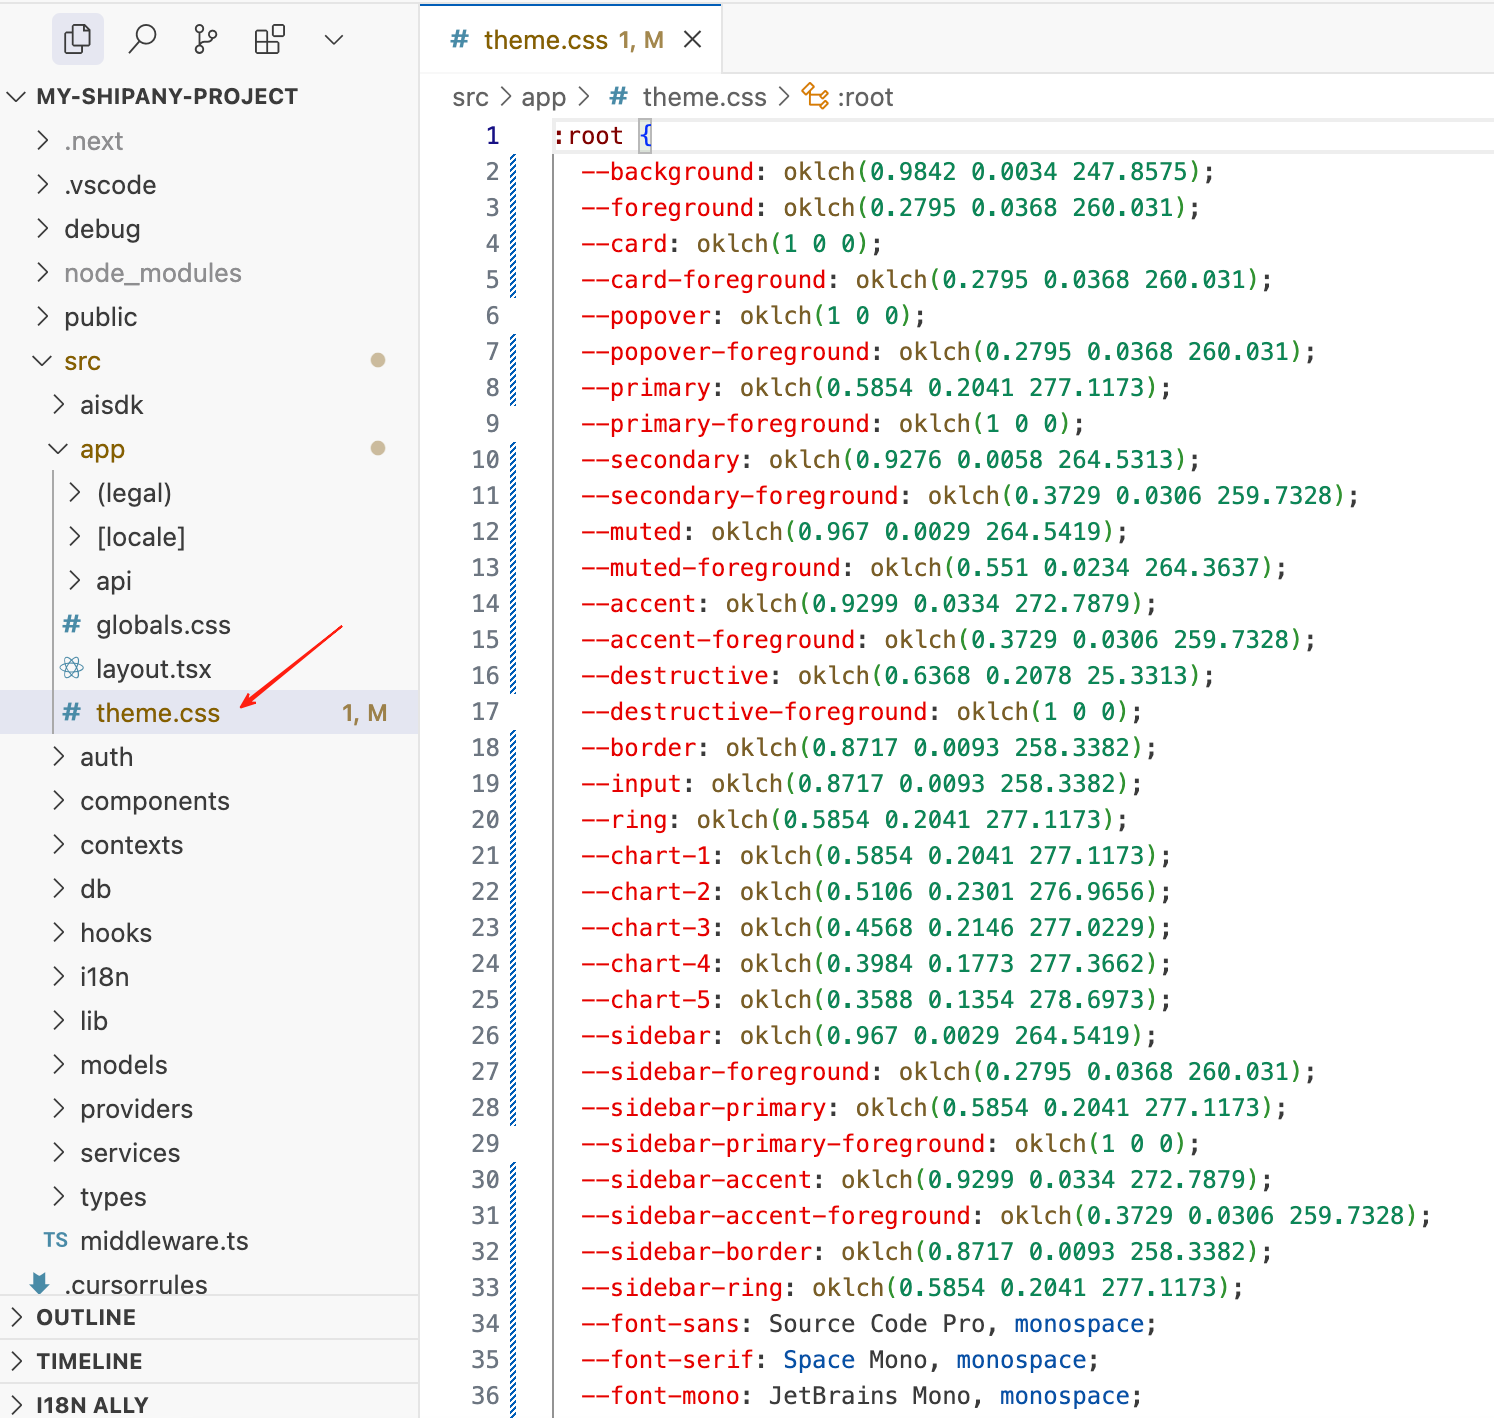The width and height of the screenshot is (1494, 1418).
Task: Collapse the app folder
Action: tap(57, 448)
